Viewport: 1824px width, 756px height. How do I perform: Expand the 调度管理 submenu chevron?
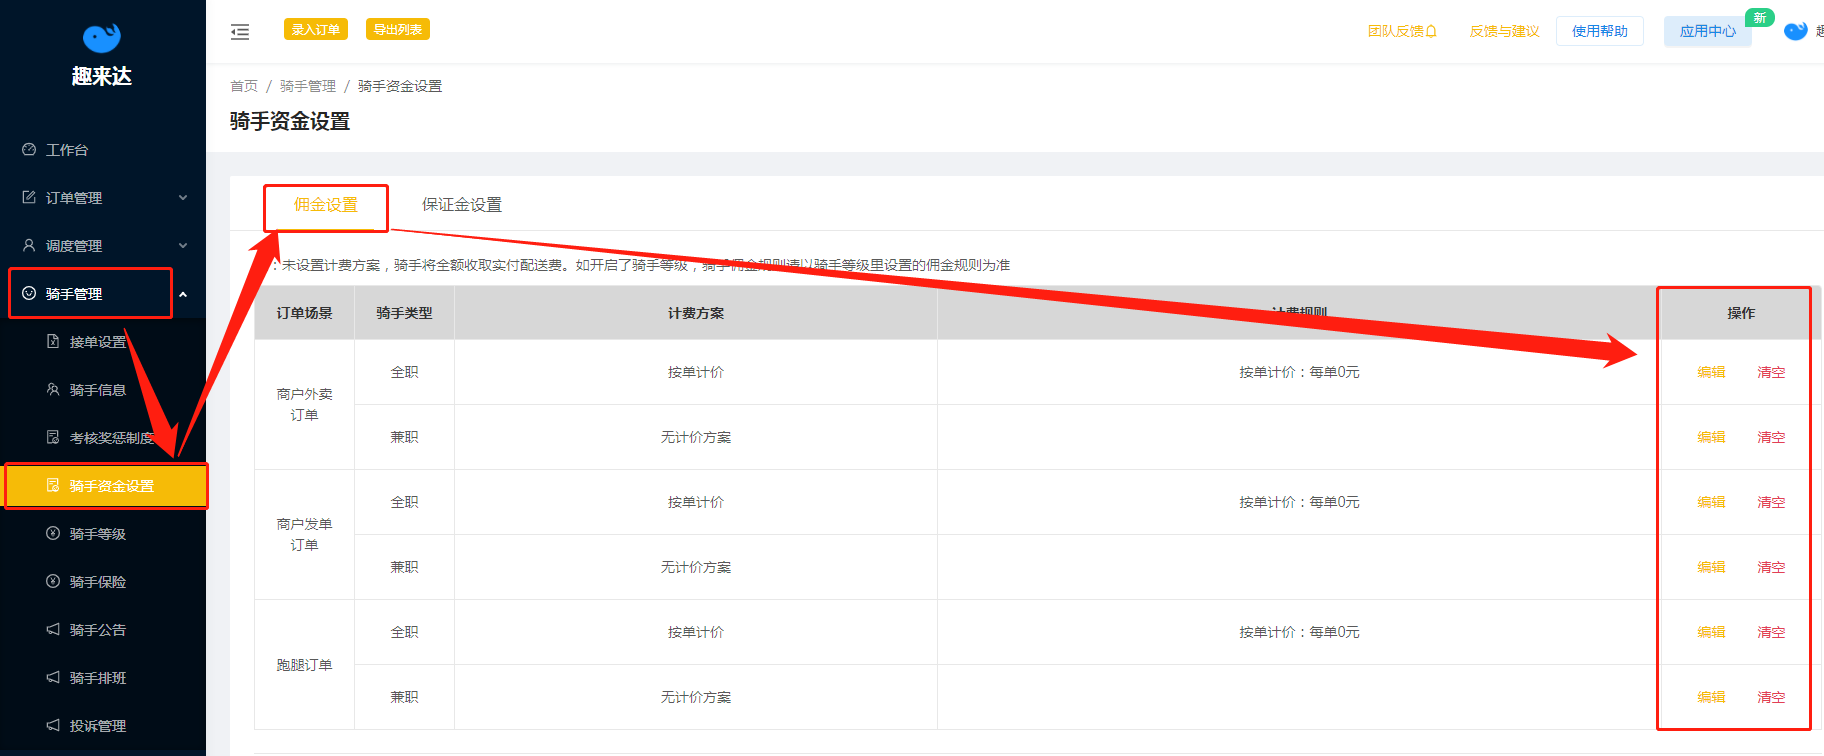[183, 246]
